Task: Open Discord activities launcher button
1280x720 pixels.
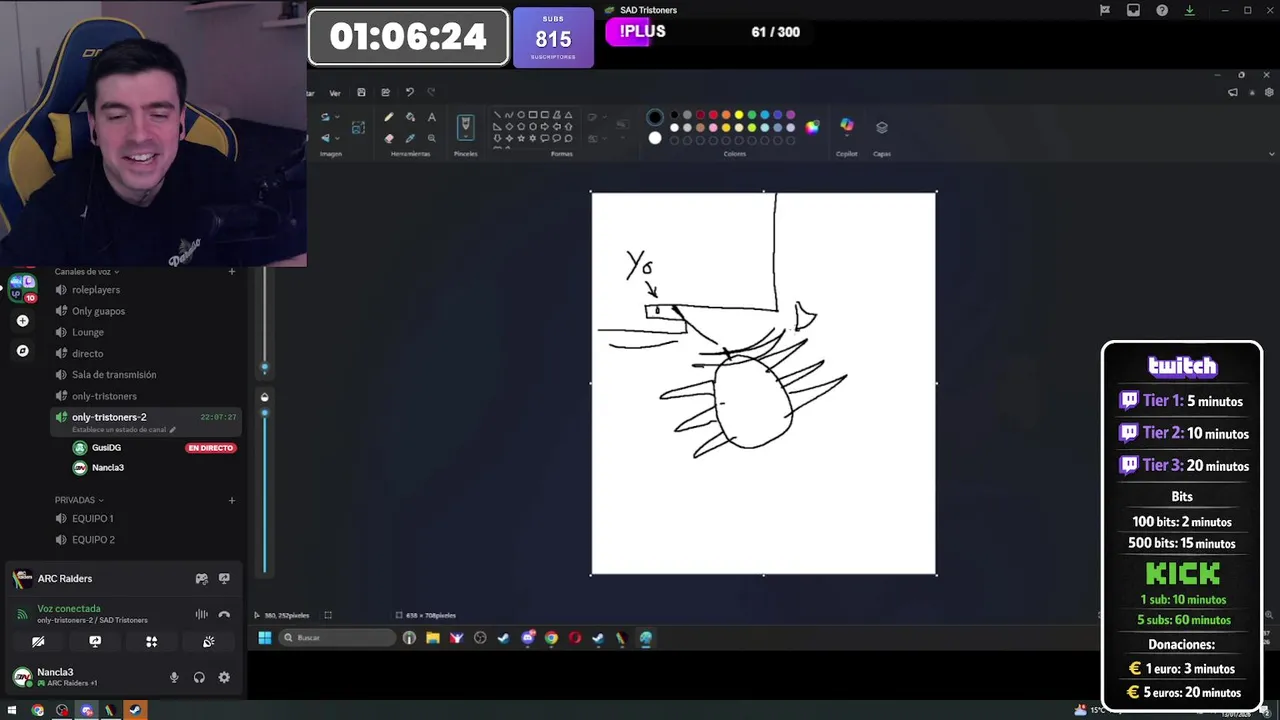Action: (151, 642)
